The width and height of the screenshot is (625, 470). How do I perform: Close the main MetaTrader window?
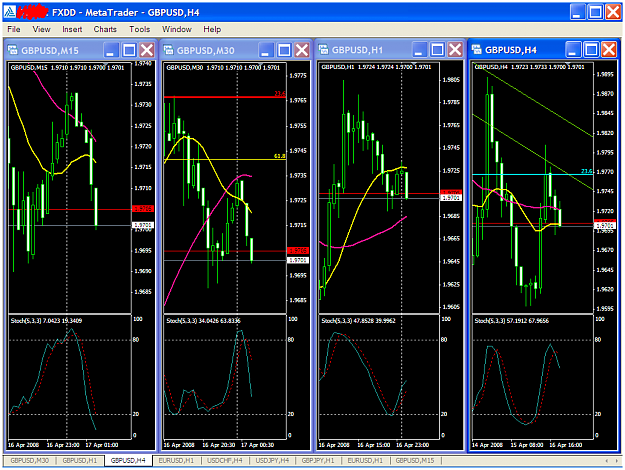(613, 12)
